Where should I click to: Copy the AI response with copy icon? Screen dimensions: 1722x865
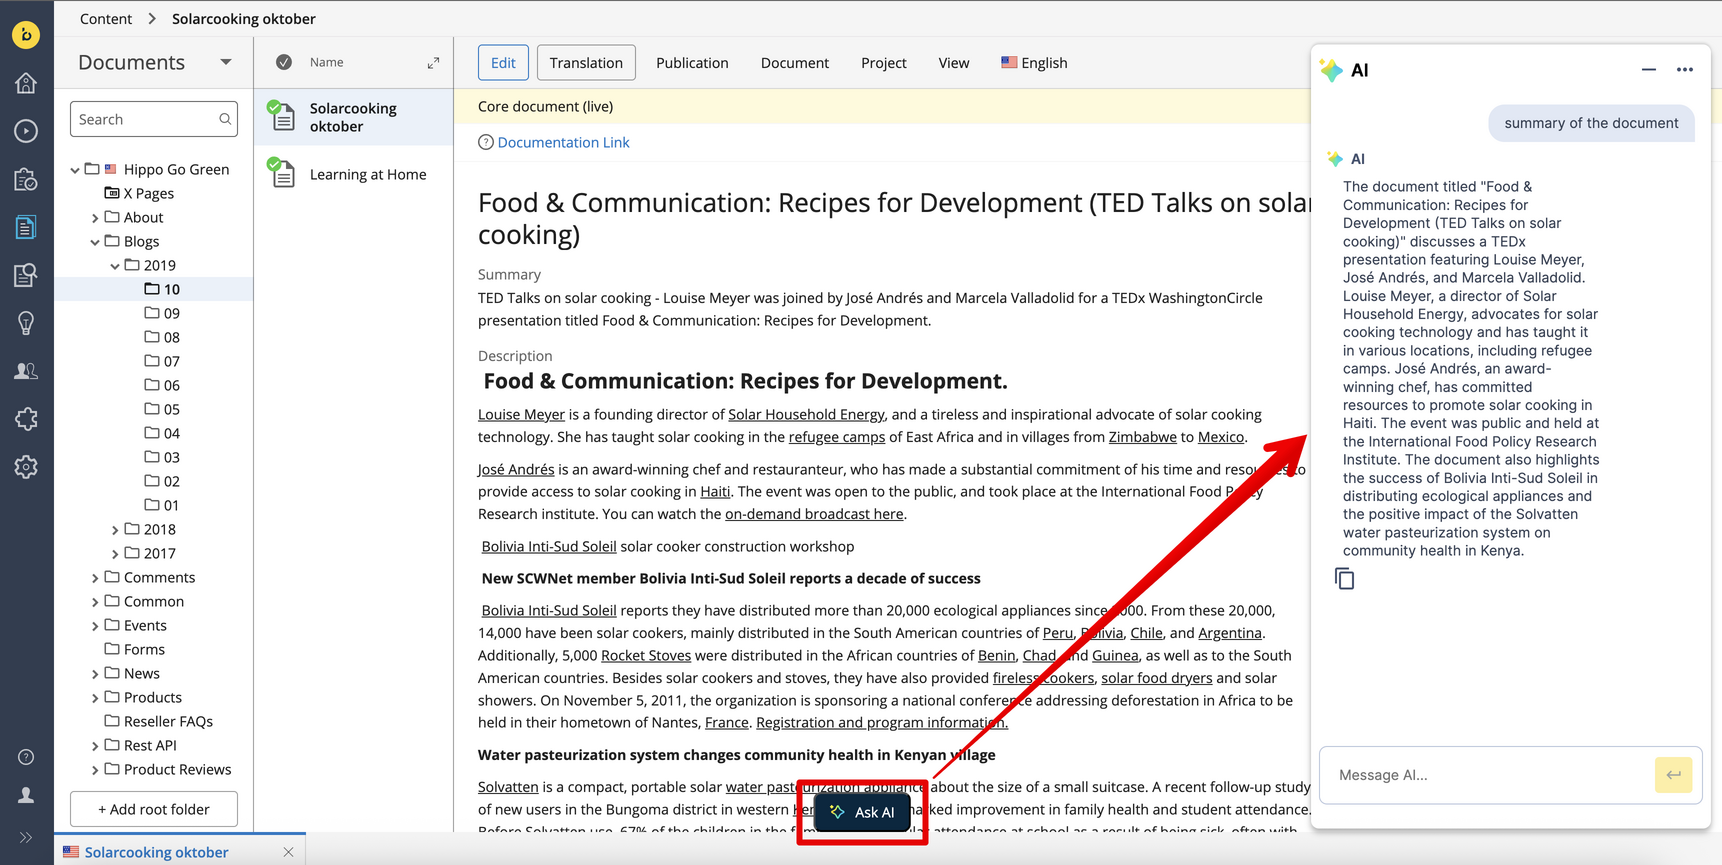click(x=1344, y=579)
